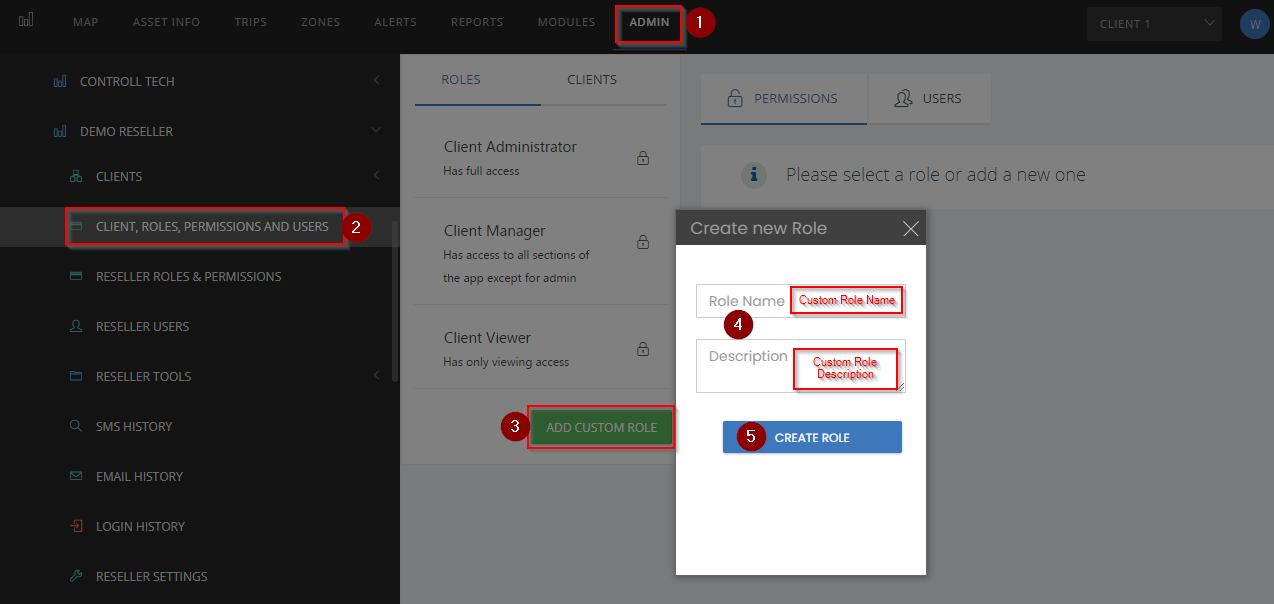Switch to the USERS tab
This screenshot has width=1274, height=604.
929,98
